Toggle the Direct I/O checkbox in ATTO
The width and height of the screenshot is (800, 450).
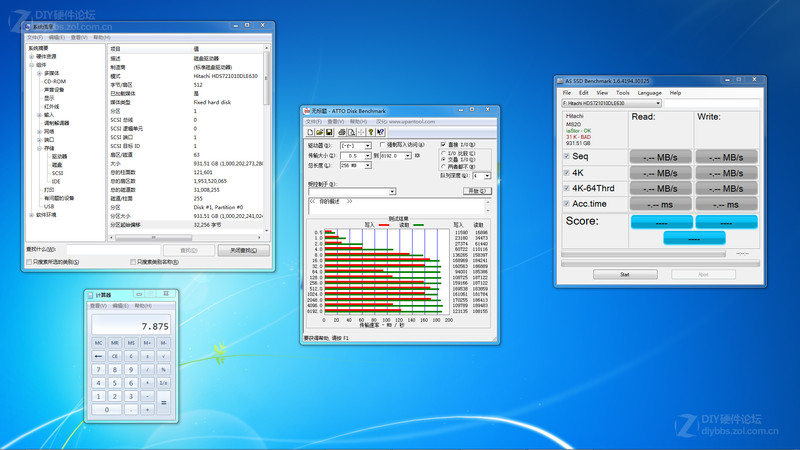(443, 145)
